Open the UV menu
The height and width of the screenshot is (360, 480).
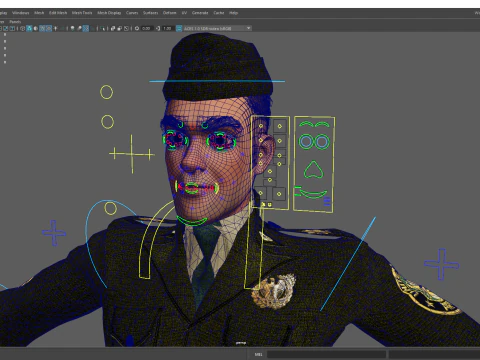pyautogui.click(x=184, y=13)
